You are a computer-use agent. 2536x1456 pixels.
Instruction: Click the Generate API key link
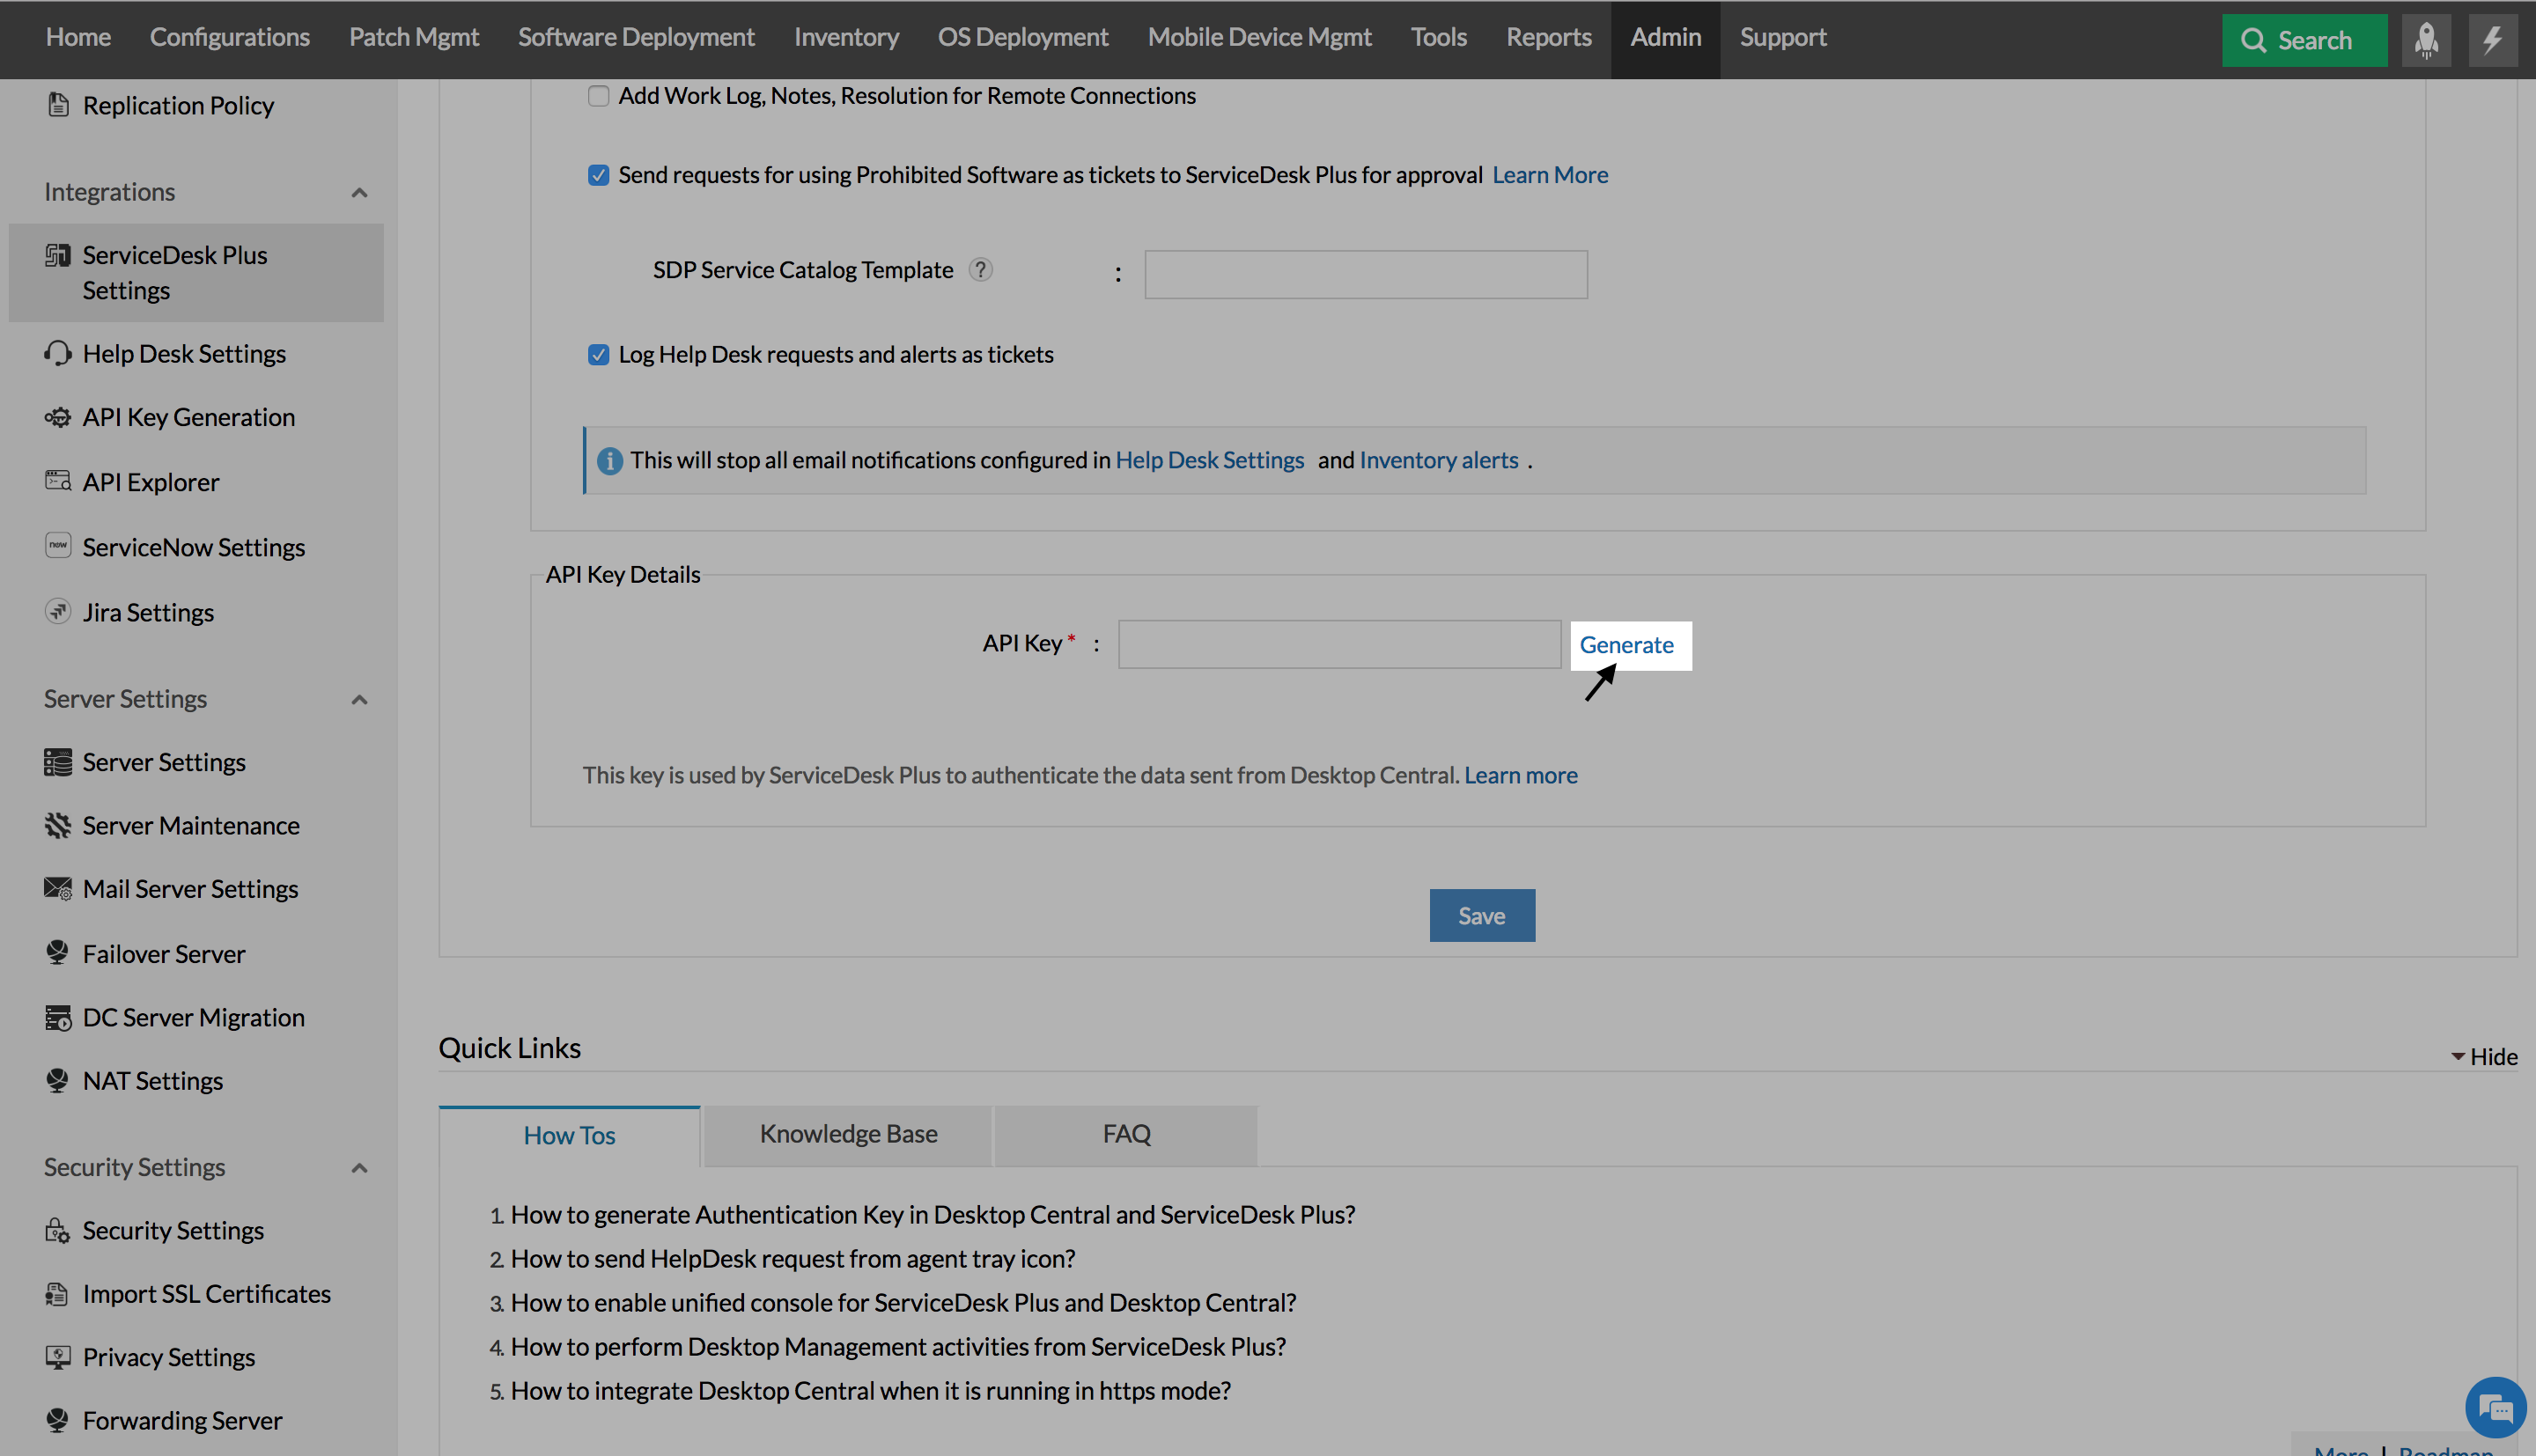tap(1626, 645)
